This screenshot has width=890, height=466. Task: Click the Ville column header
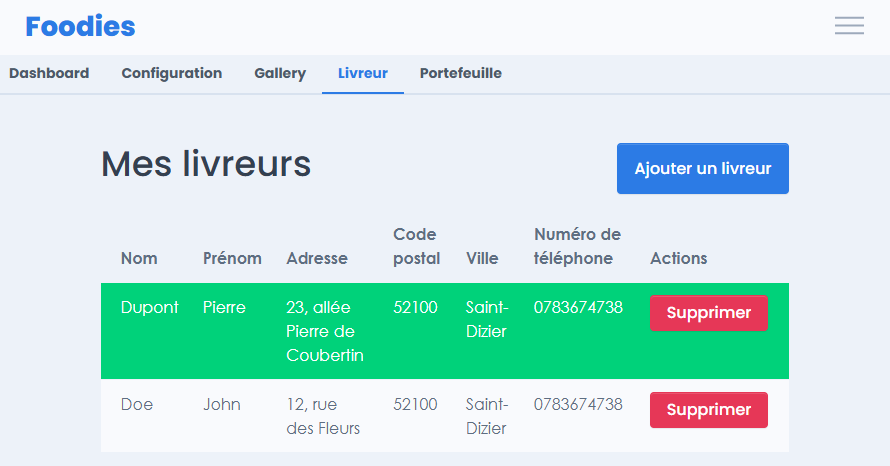point(482,258)
